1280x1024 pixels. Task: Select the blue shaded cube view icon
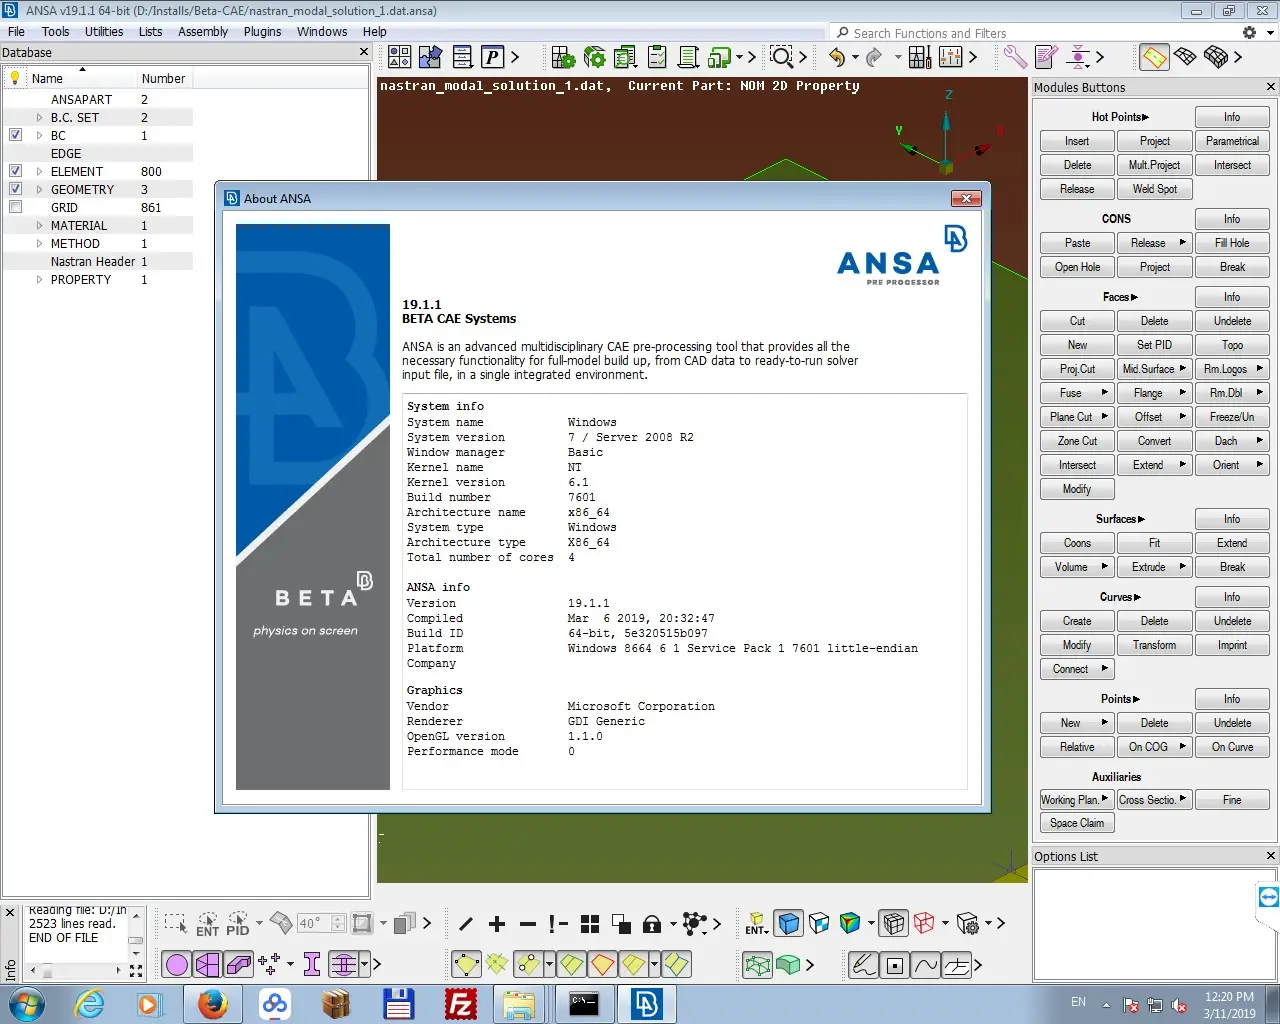tap(789, 924)
